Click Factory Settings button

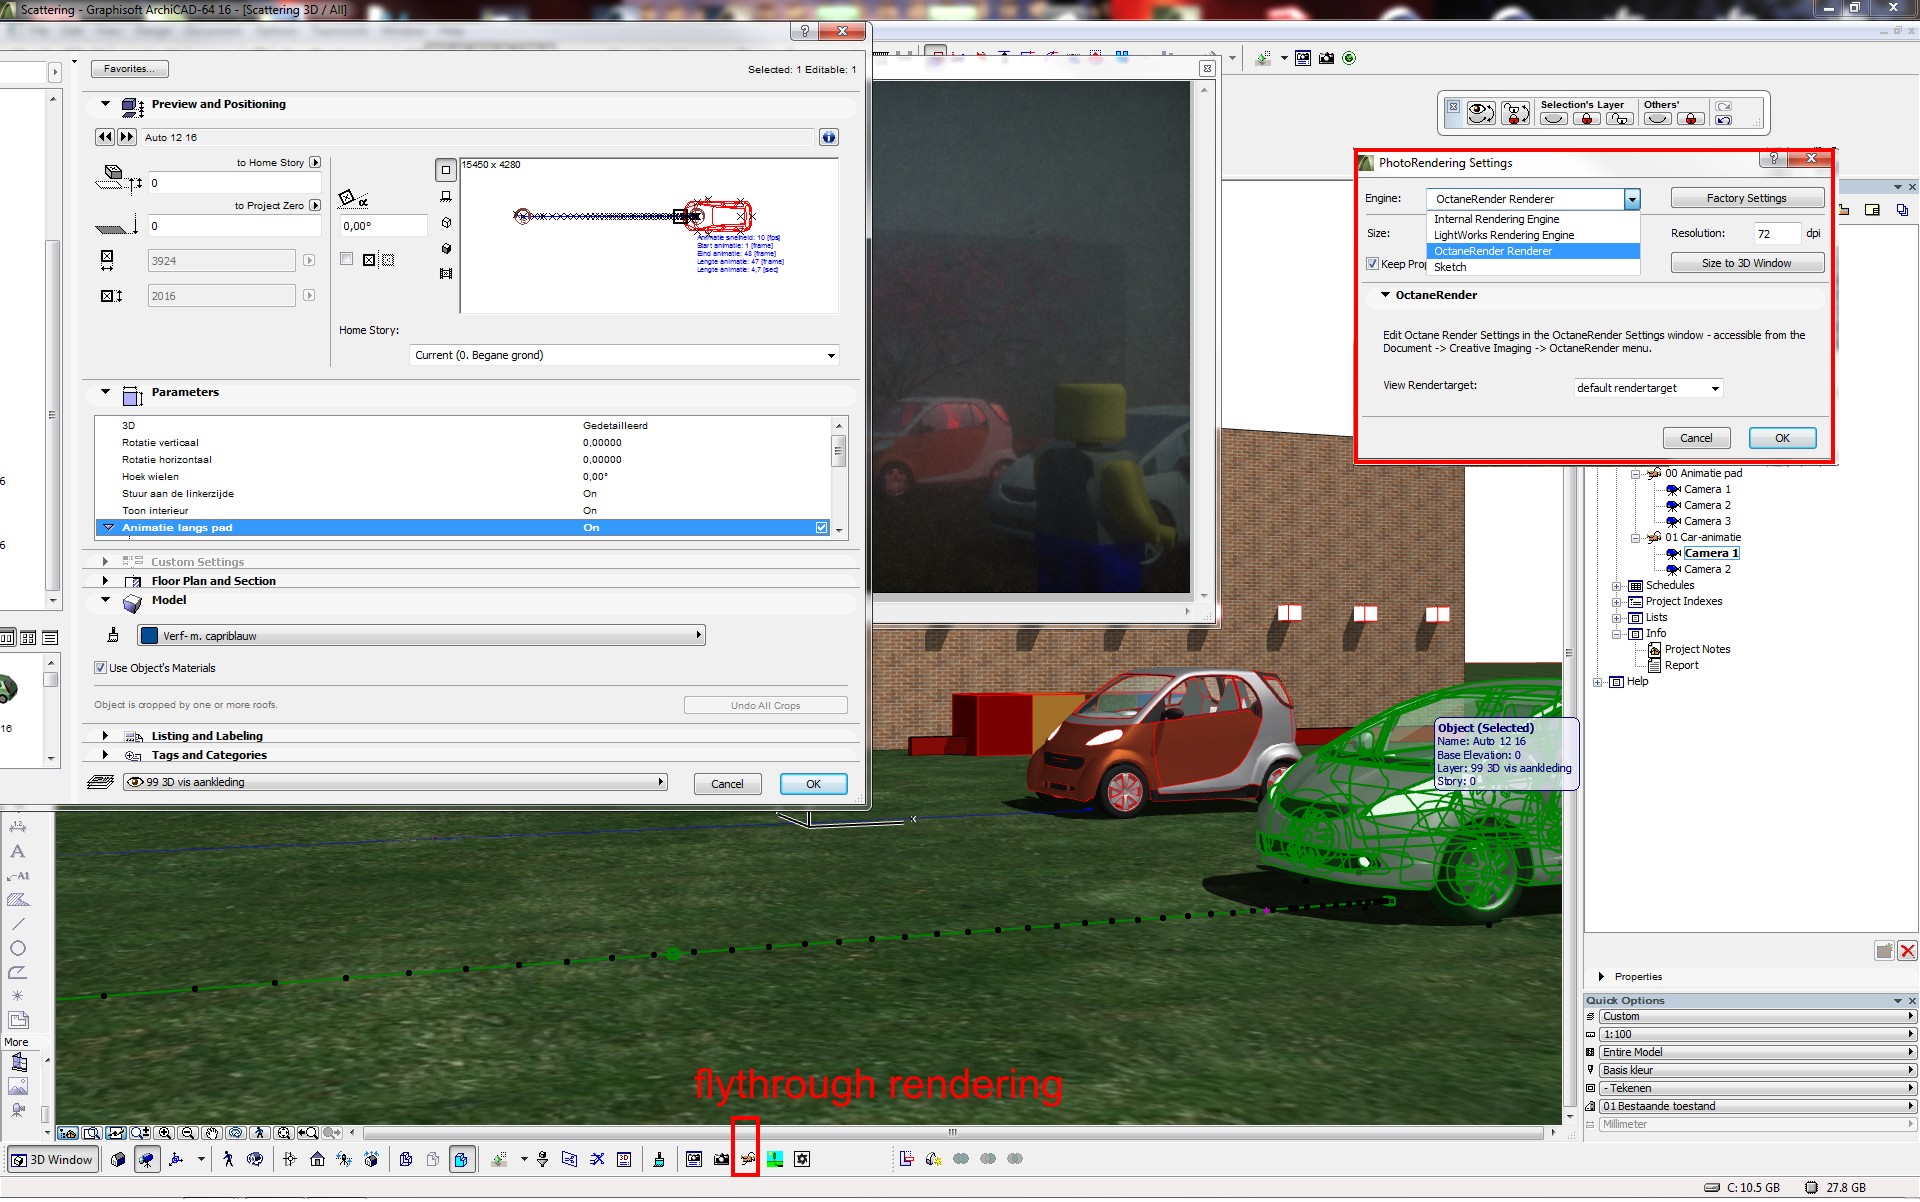[x=1746, y=198]
